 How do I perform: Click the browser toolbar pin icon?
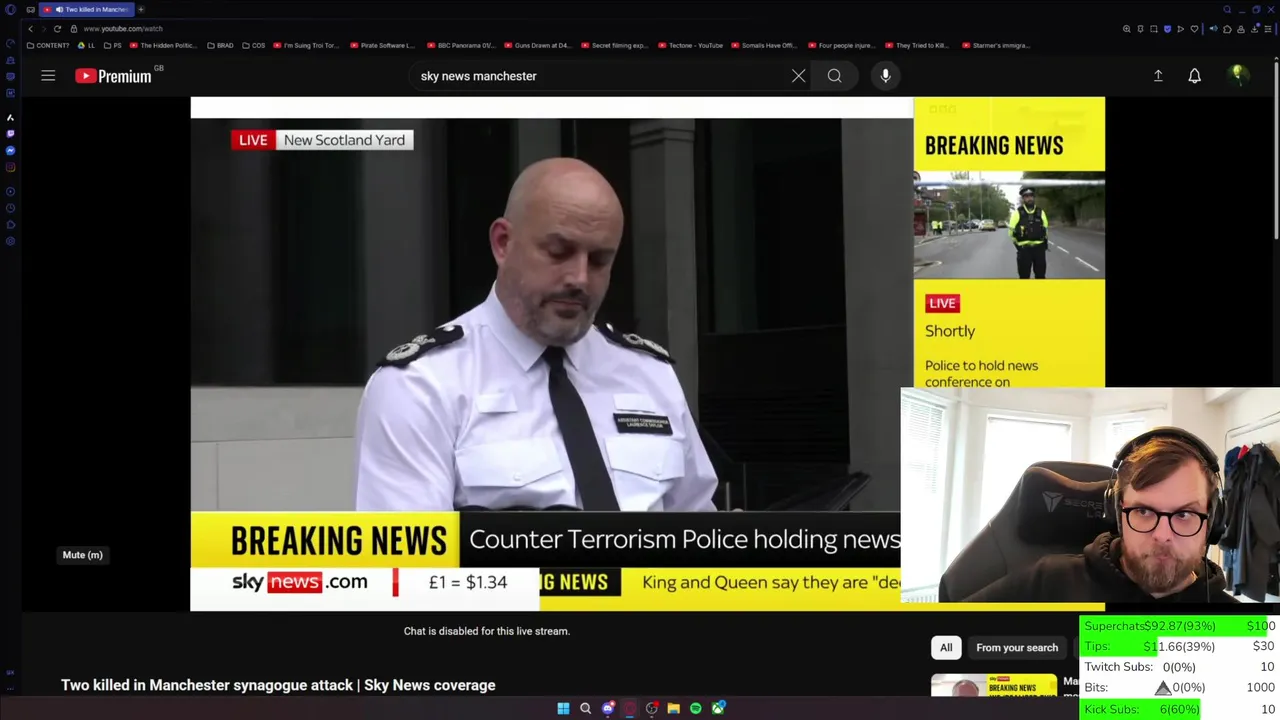[x=1140, y=29]
